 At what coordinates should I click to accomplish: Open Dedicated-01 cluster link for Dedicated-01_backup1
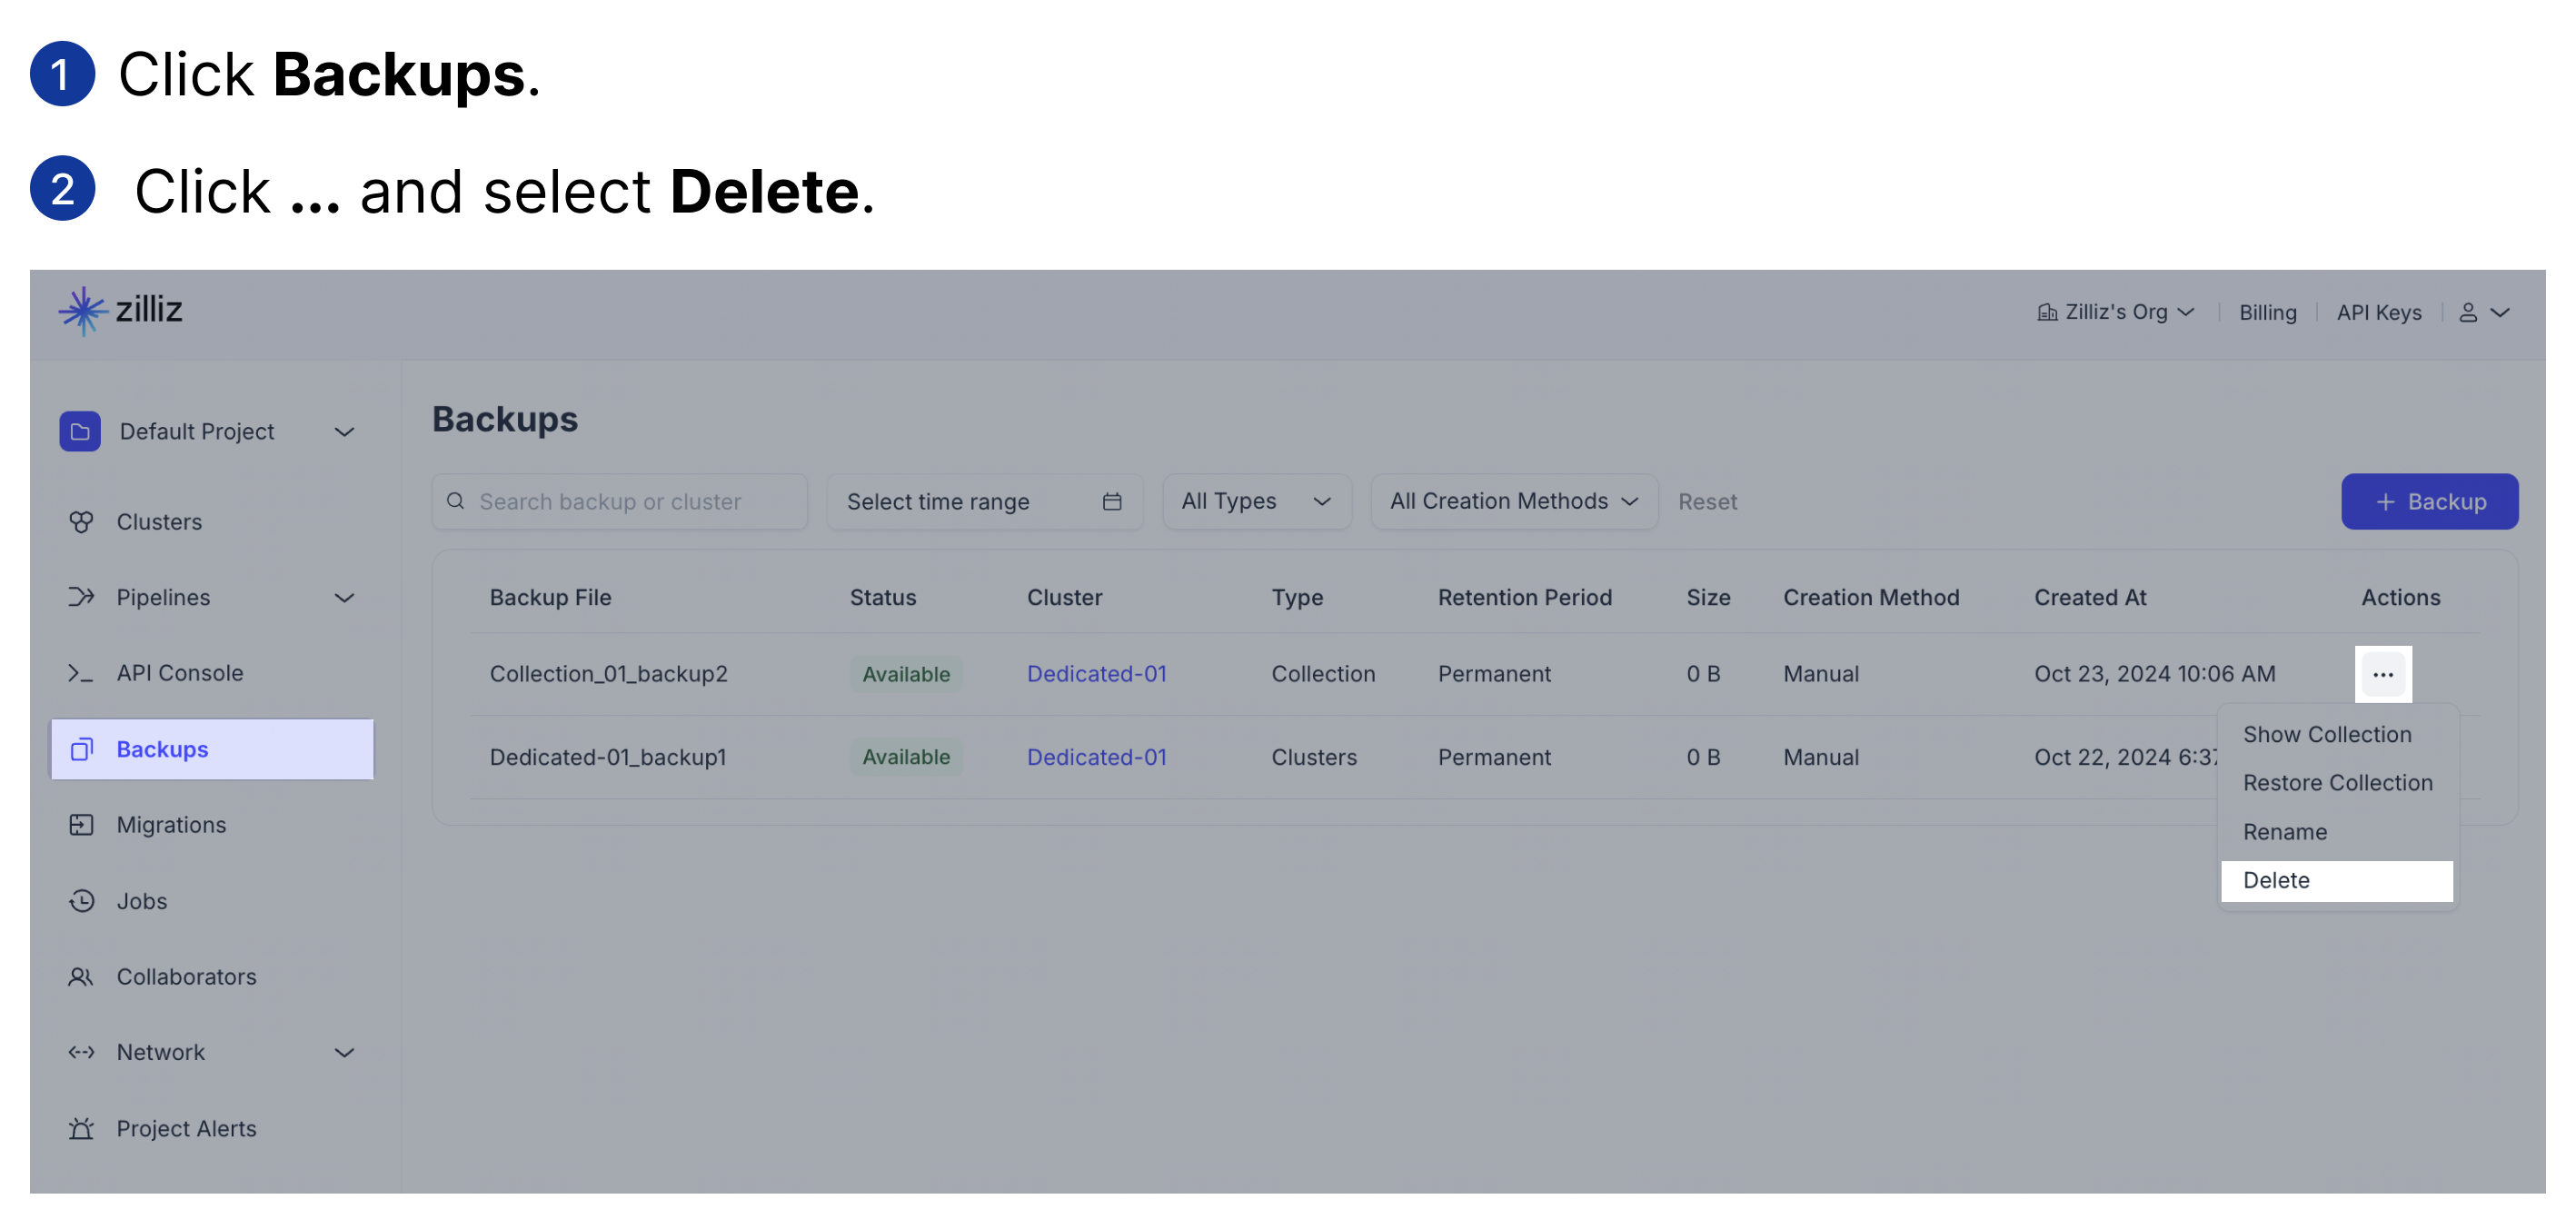1096,758
